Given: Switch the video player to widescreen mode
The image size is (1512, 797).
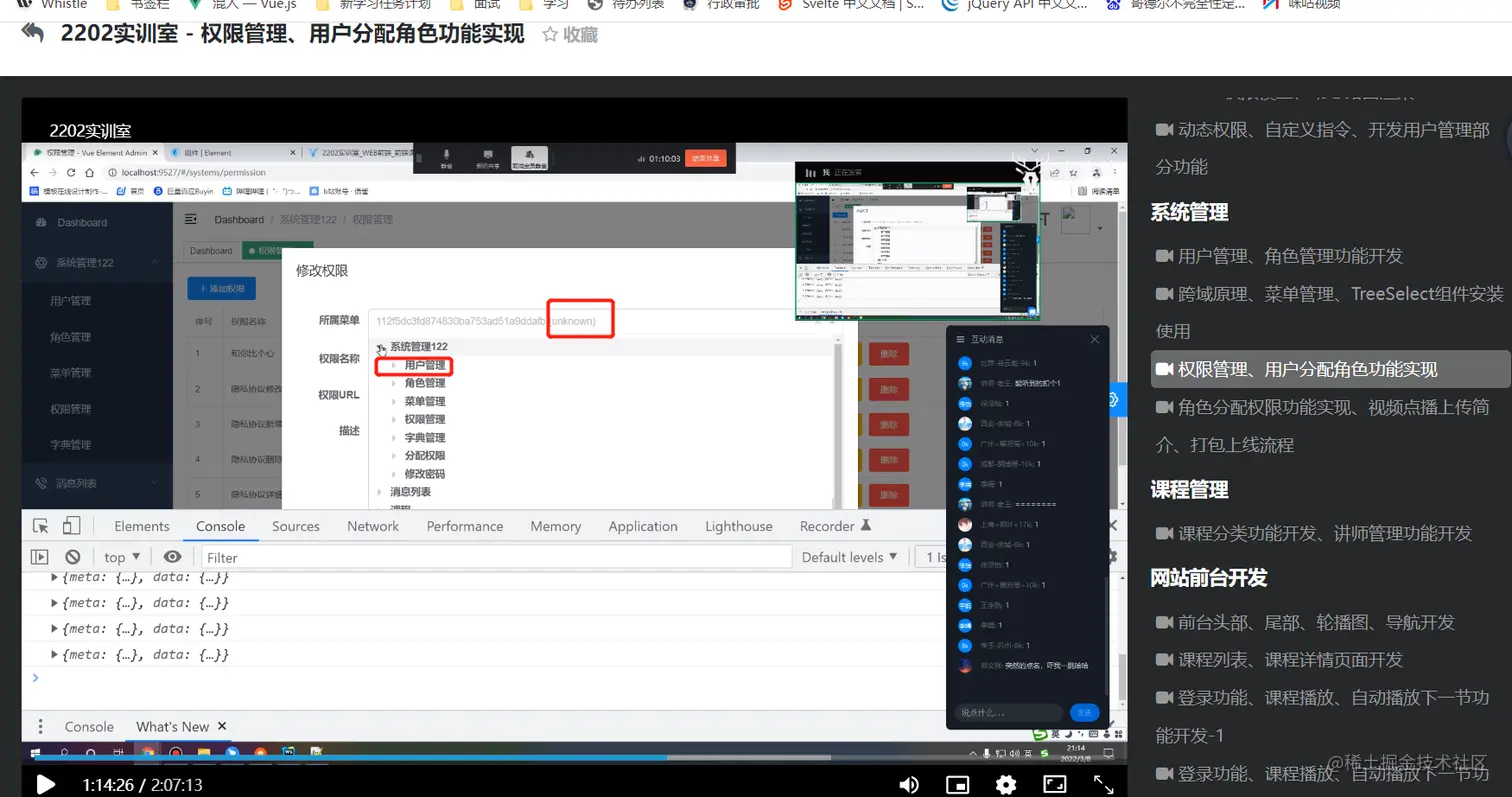Looking at the screenshot, I should 1055,785.
